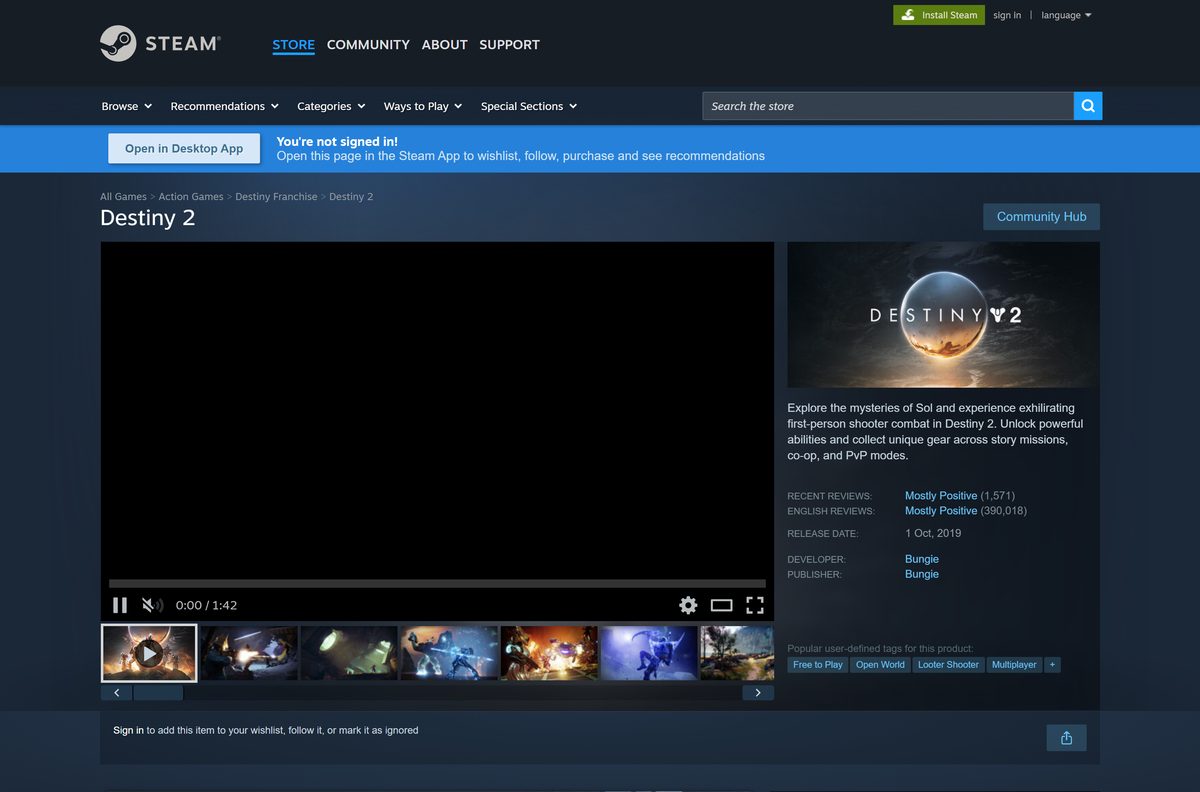Screen dimensions: 1200x792
Task: Select the fourth screenshot thumbnail
Action: 449,653
